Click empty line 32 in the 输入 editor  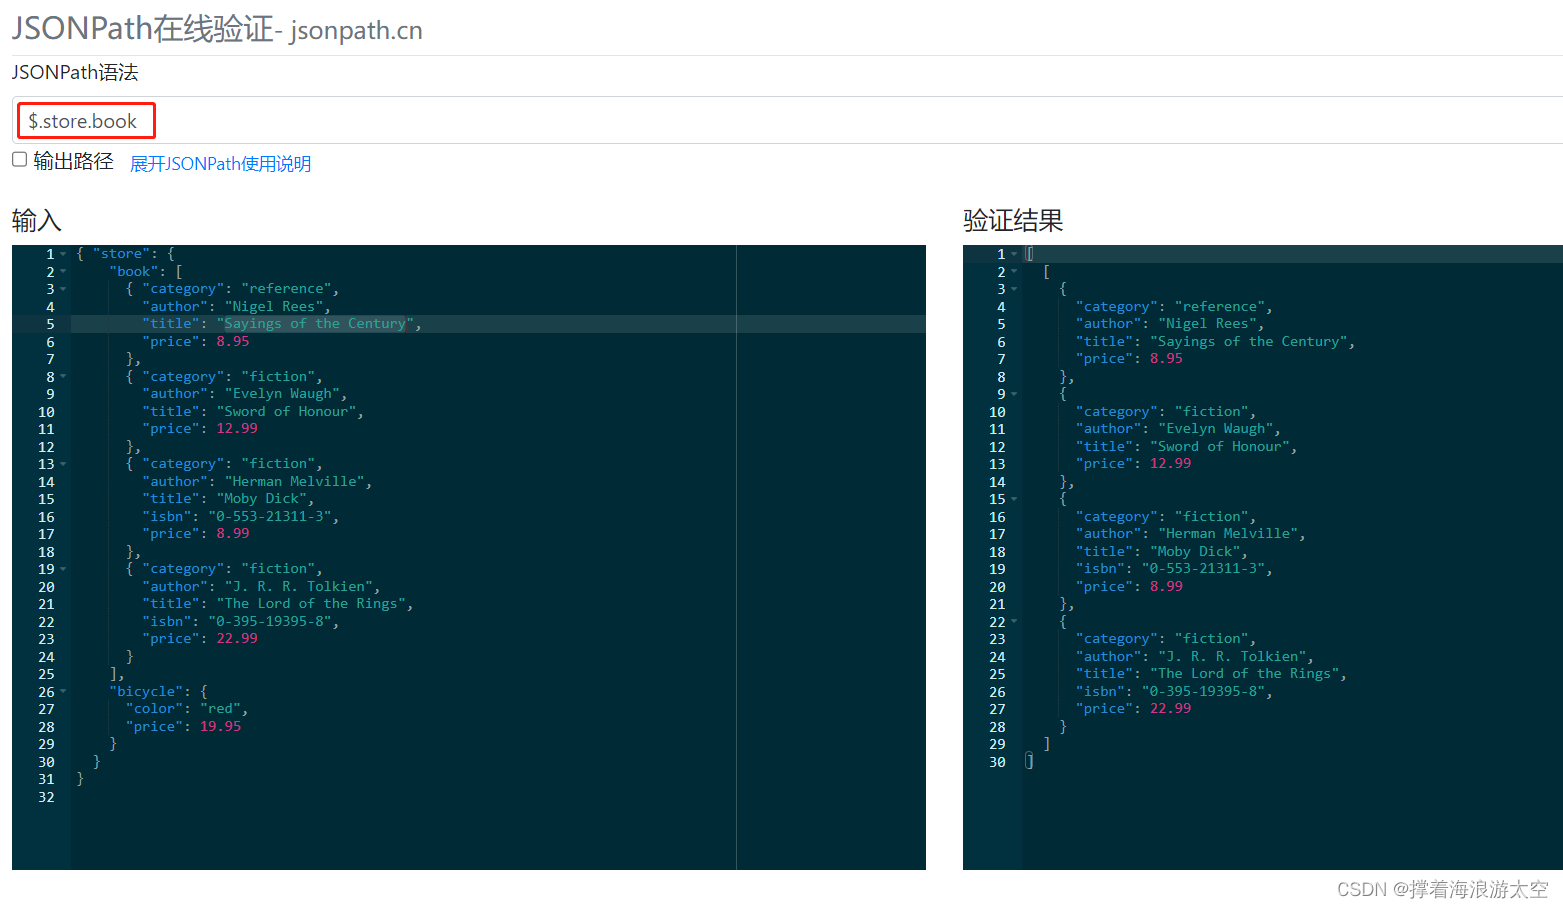click(498, 797)
